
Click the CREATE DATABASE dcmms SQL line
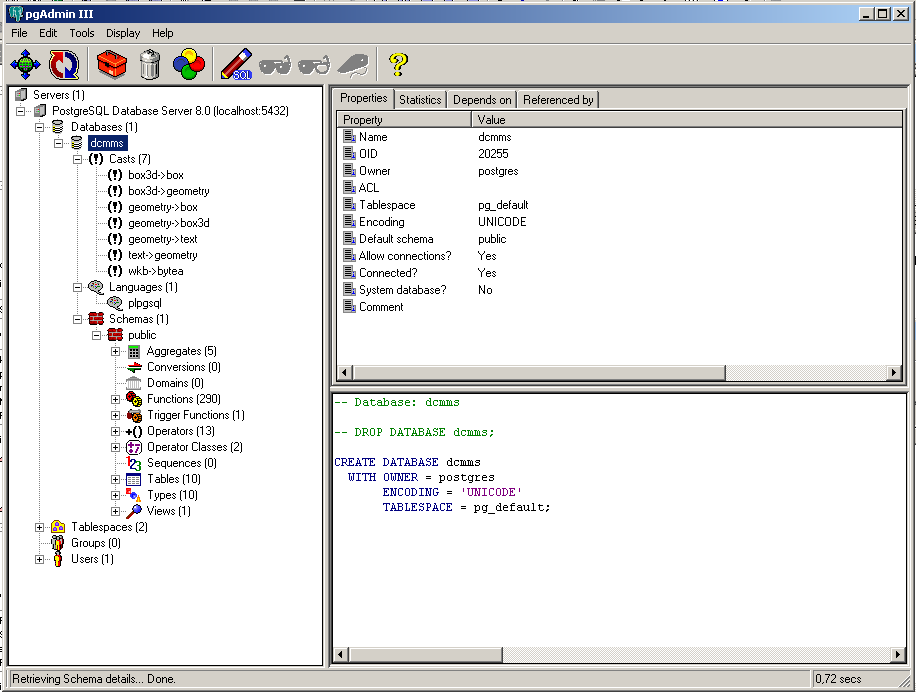click(407, 462)
